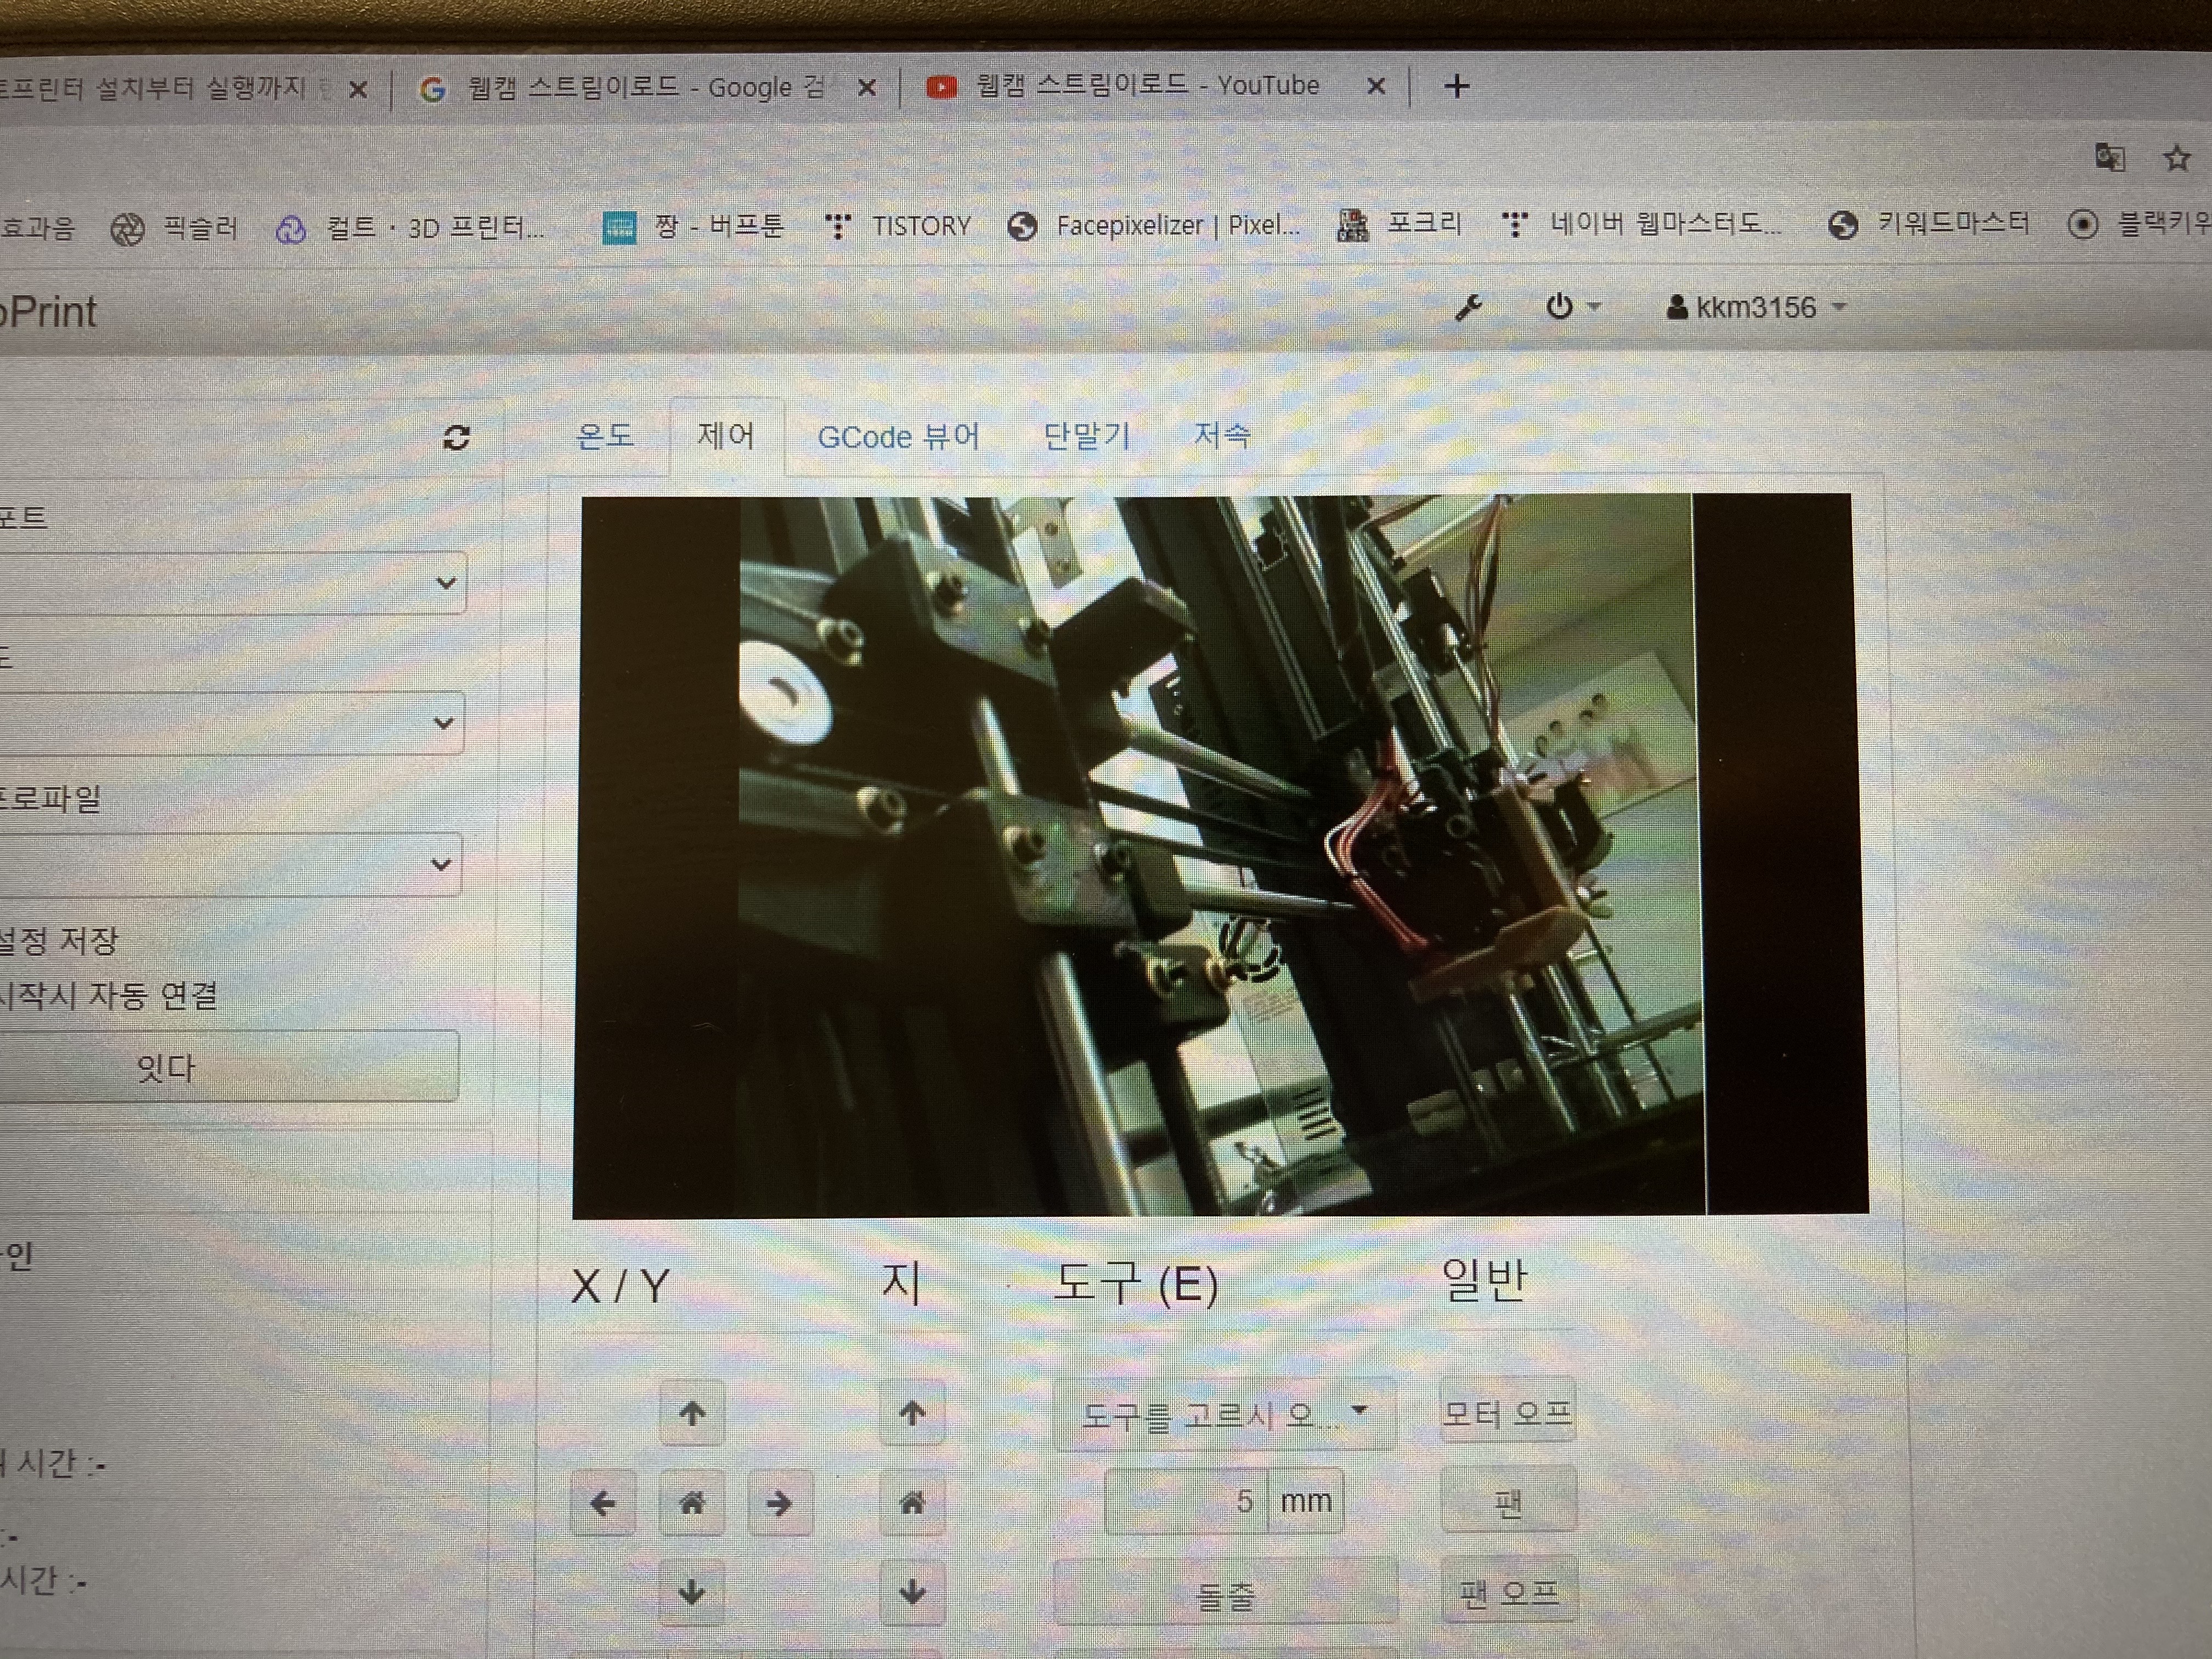This screenshot has width=2212, height=1659.
Task: Open settings wrench icon
Action: tap(1468, 307)
